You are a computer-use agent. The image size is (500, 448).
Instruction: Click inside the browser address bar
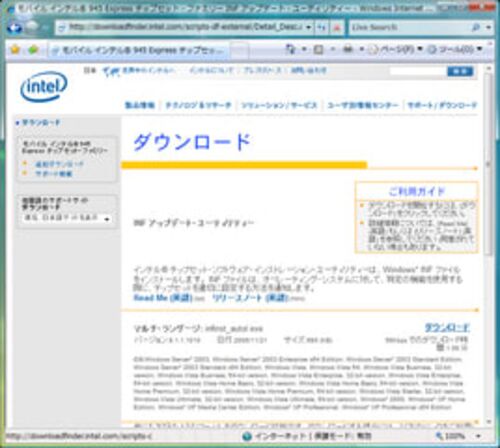click(185, 28)
